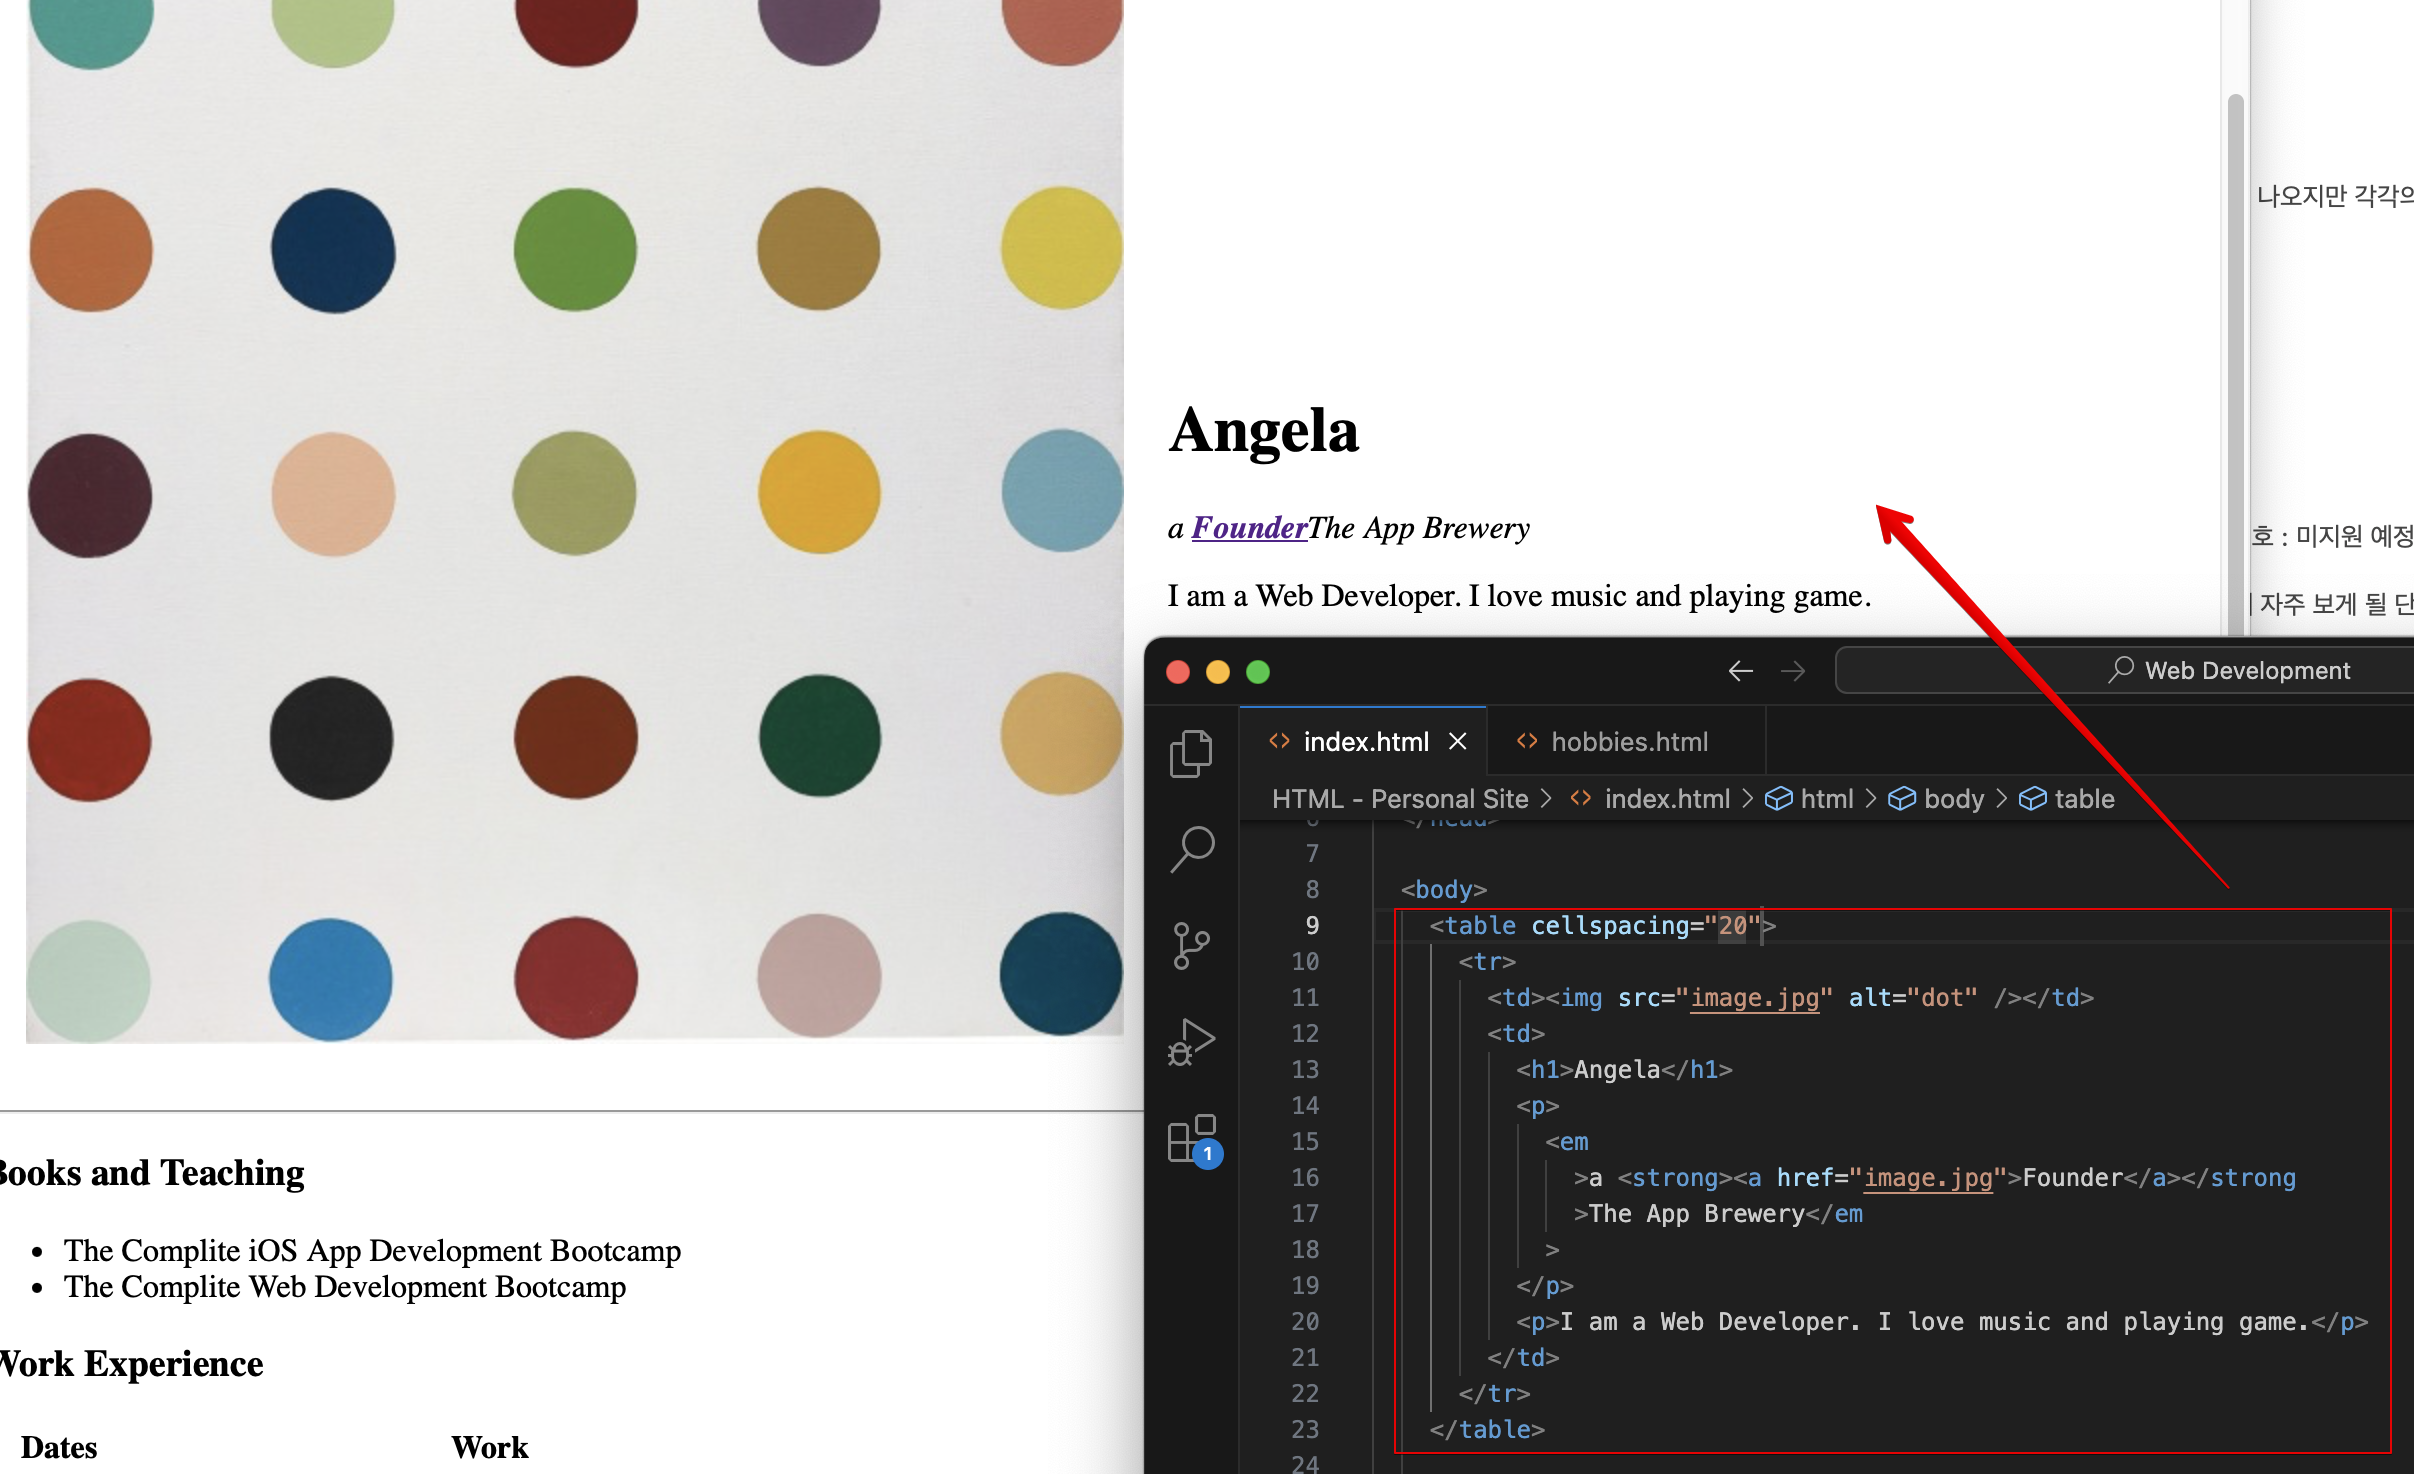
Task: Click the Founder link on the web page
Action: pyautogui.click(x=1249, y=527)
